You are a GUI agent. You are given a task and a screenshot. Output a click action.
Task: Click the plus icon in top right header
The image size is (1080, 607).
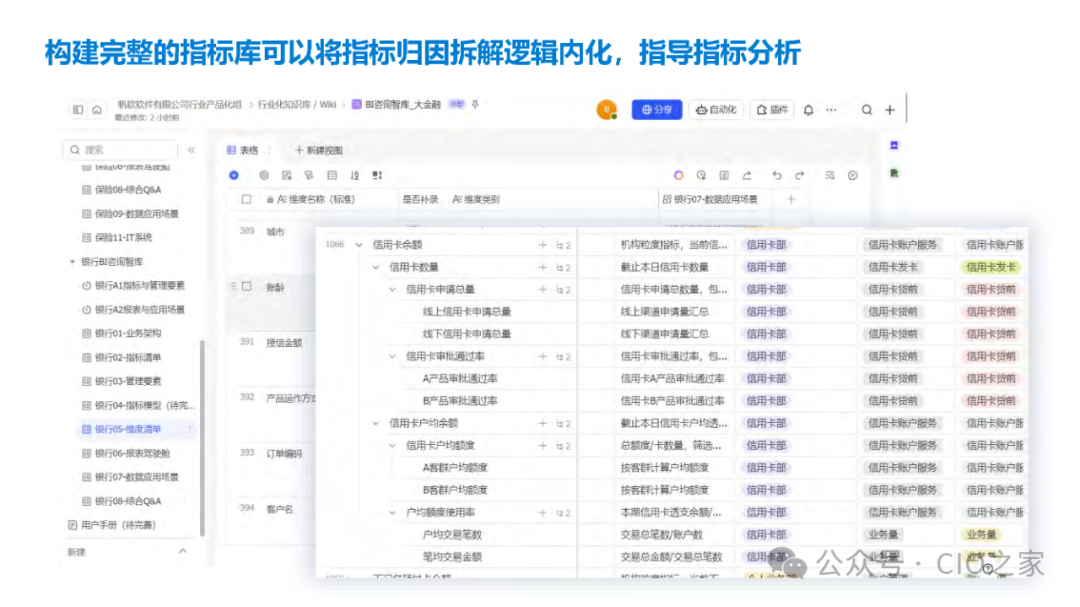890,110
